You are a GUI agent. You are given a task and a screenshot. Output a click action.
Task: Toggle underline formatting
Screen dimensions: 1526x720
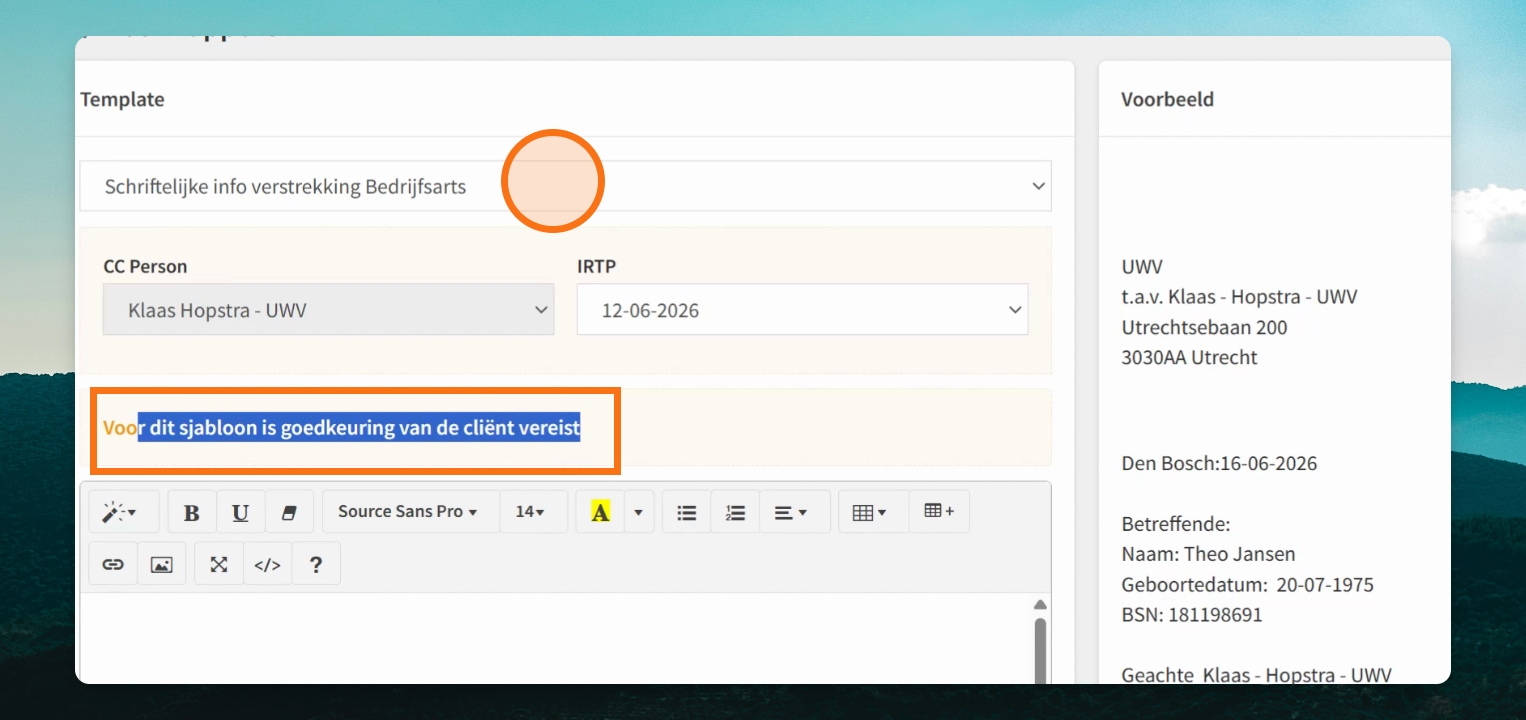point(240,512)
